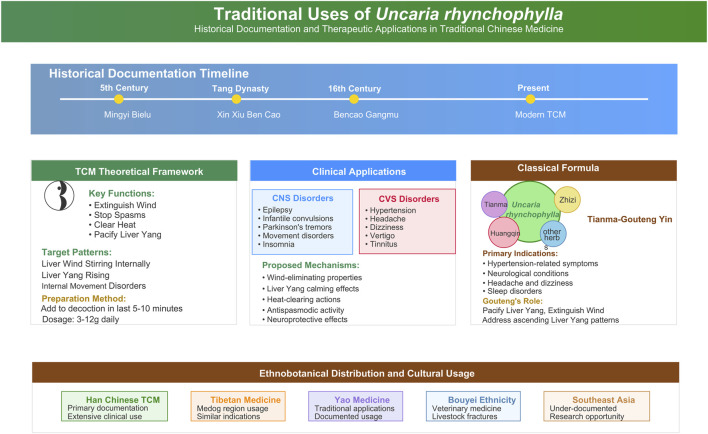Click the Hypertension list item
The image size is (708, 434).
point(391,210)
